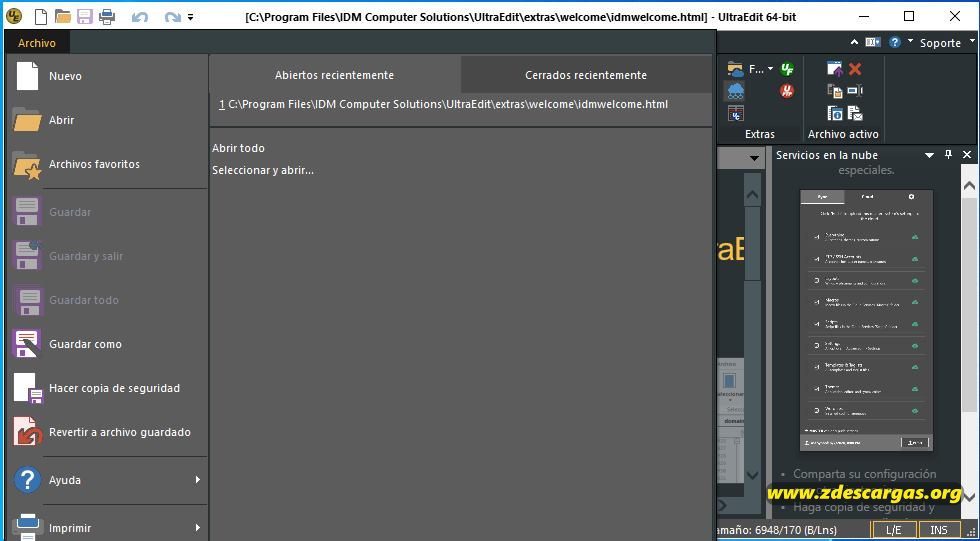This screenshot has width=980, height=541.
Task: Click the layout selector icon near Soporte
Action: point(873,42)
